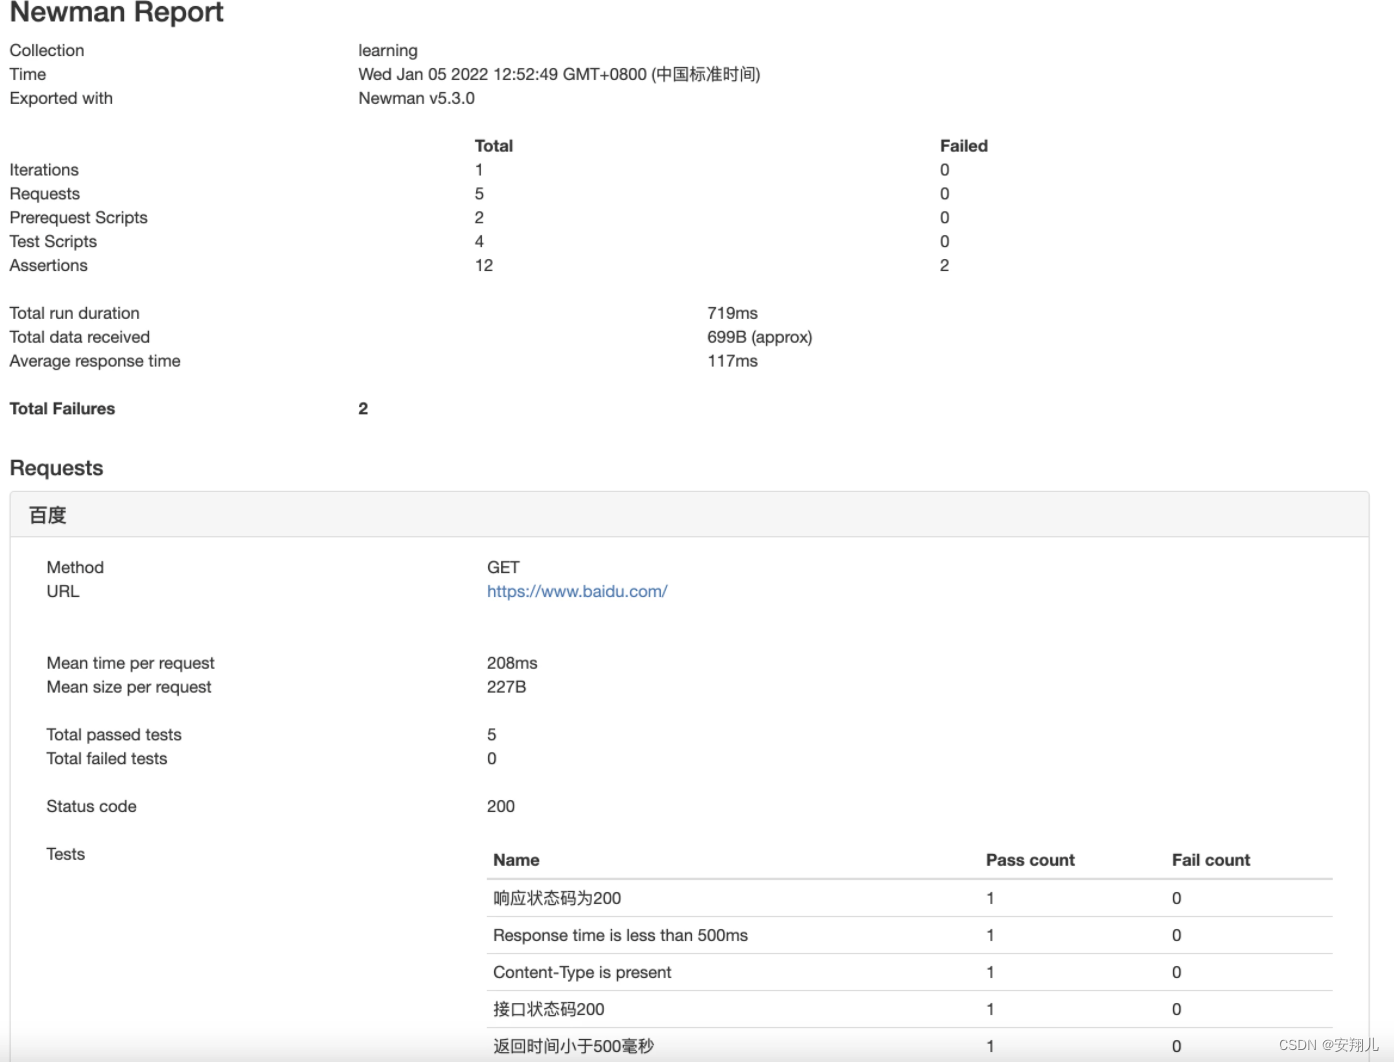Click the 'Exported with' label

(61, 98)
